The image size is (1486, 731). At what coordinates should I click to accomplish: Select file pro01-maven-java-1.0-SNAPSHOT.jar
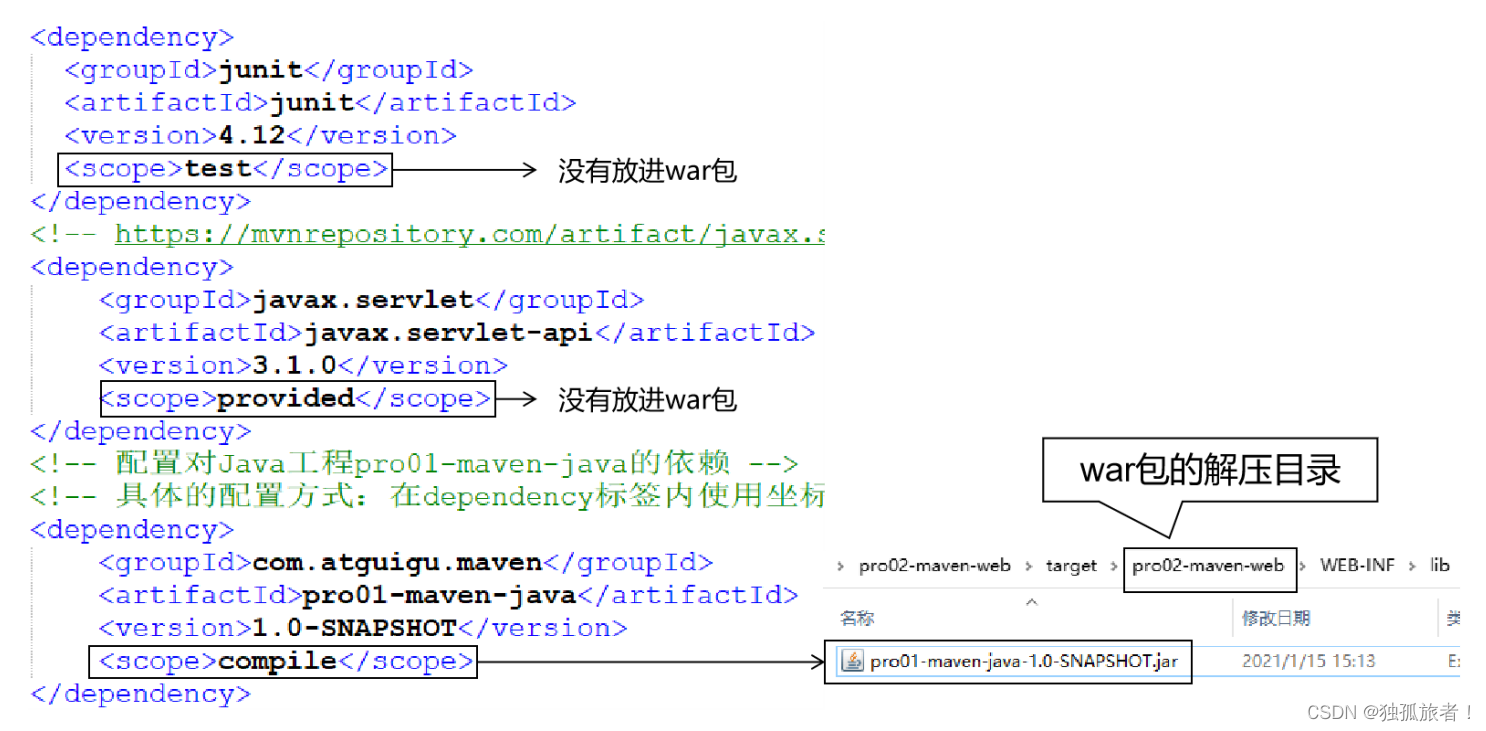(1024, 661)
